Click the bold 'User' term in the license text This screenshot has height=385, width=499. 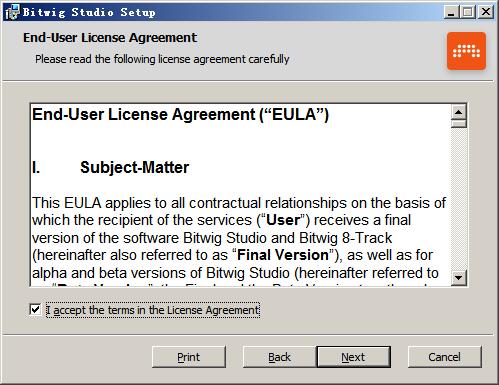[283, 220]
